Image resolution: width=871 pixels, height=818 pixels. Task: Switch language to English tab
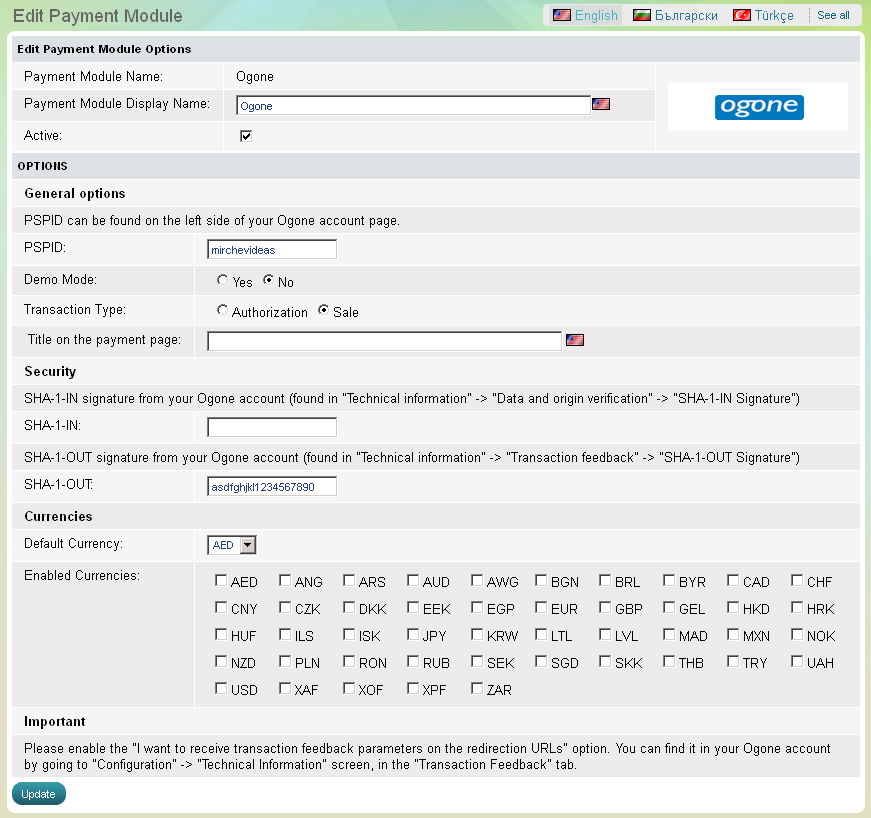tap(586, 15)
